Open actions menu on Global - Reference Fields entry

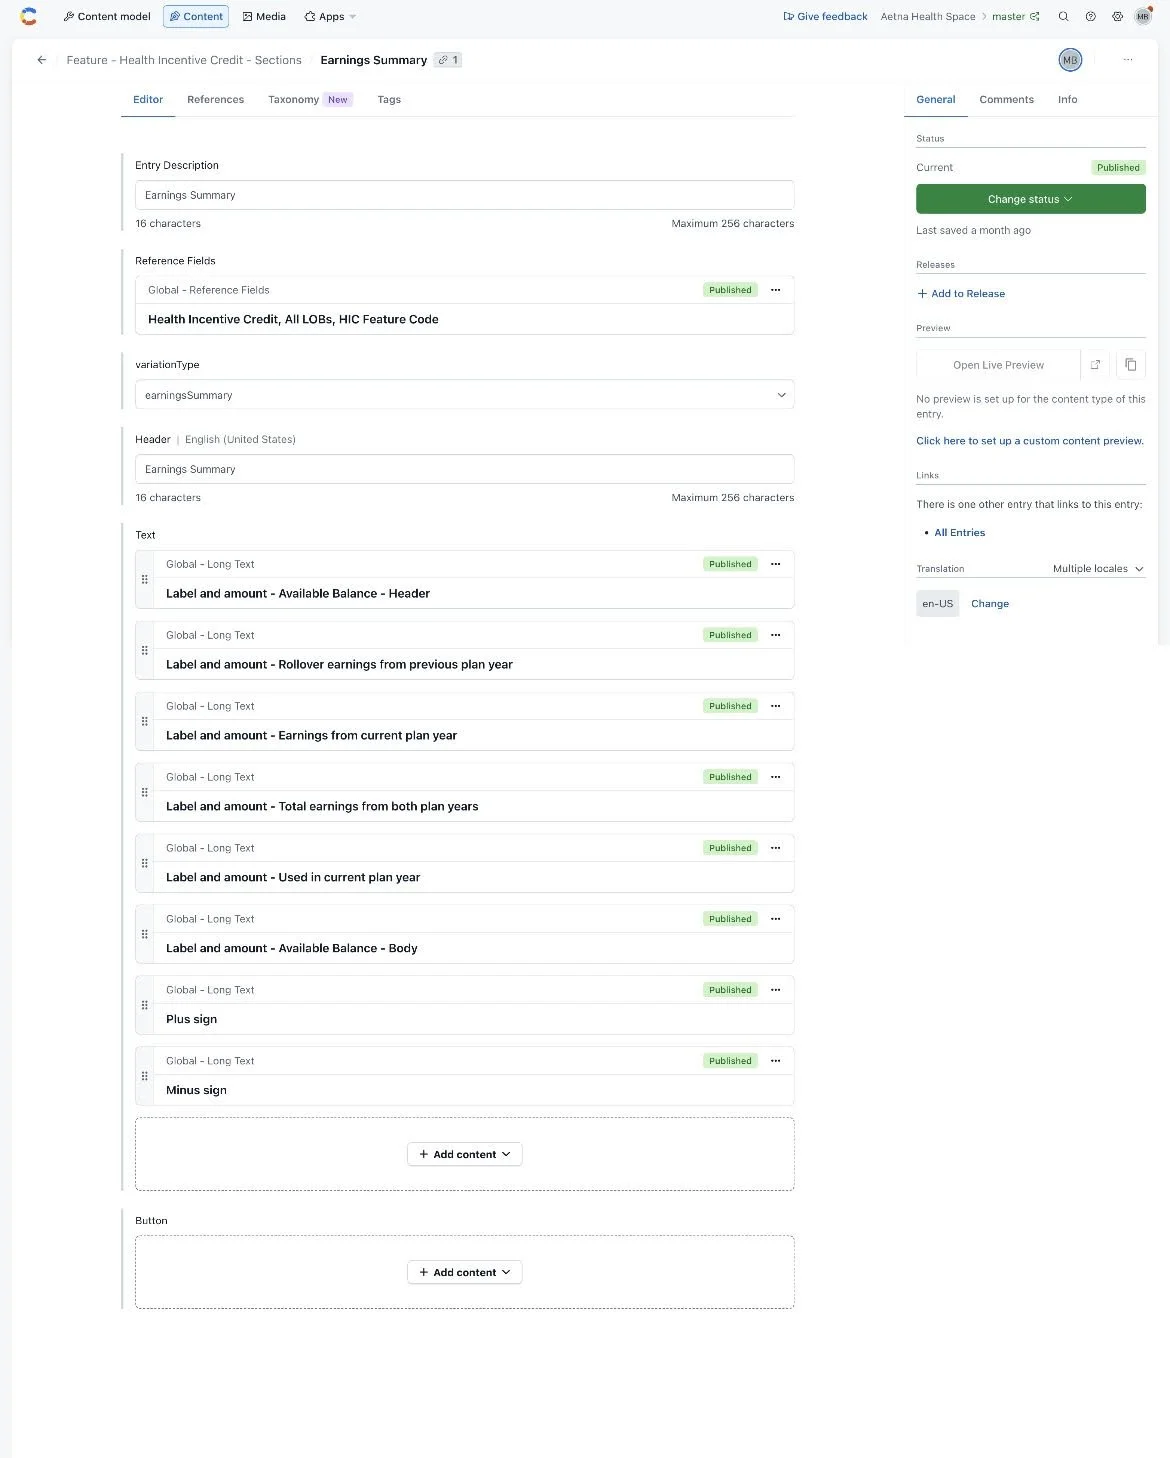click(776, 290)
